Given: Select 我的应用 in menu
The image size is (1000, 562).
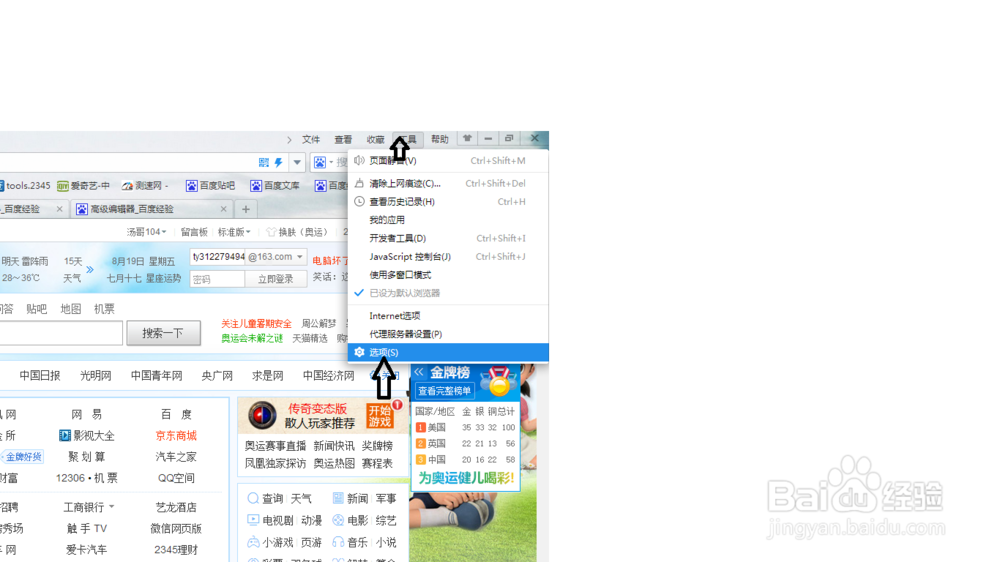Looking at the screenshot, I should (448, 220).
